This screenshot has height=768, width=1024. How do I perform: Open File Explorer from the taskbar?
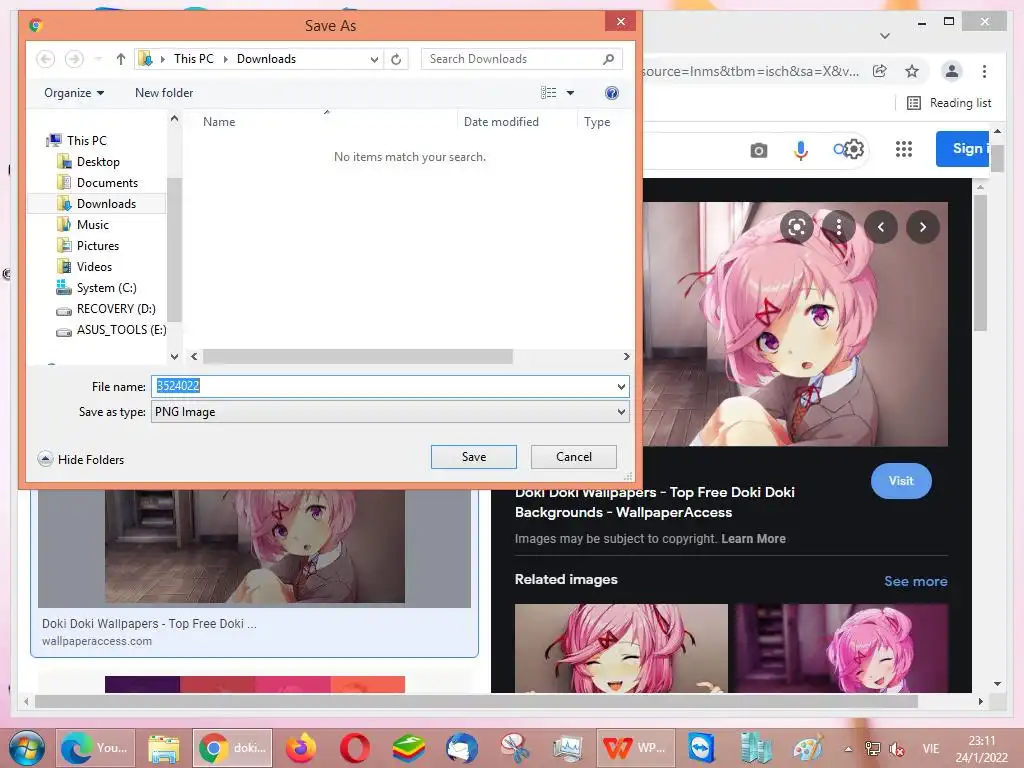tap(163, 748)
